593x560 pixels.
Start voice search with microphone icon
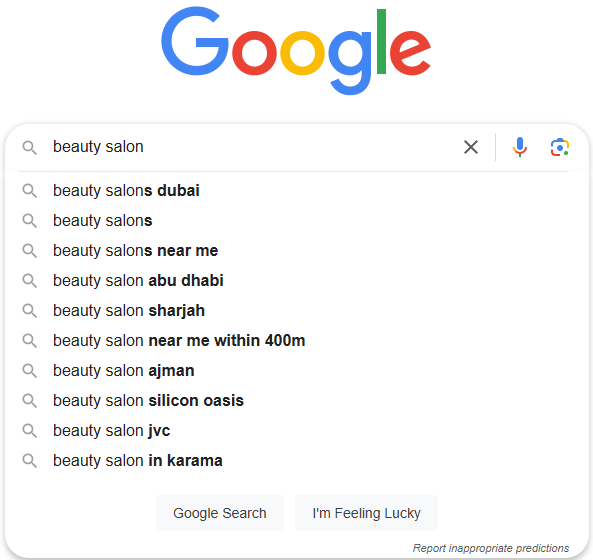click(520, 147)
